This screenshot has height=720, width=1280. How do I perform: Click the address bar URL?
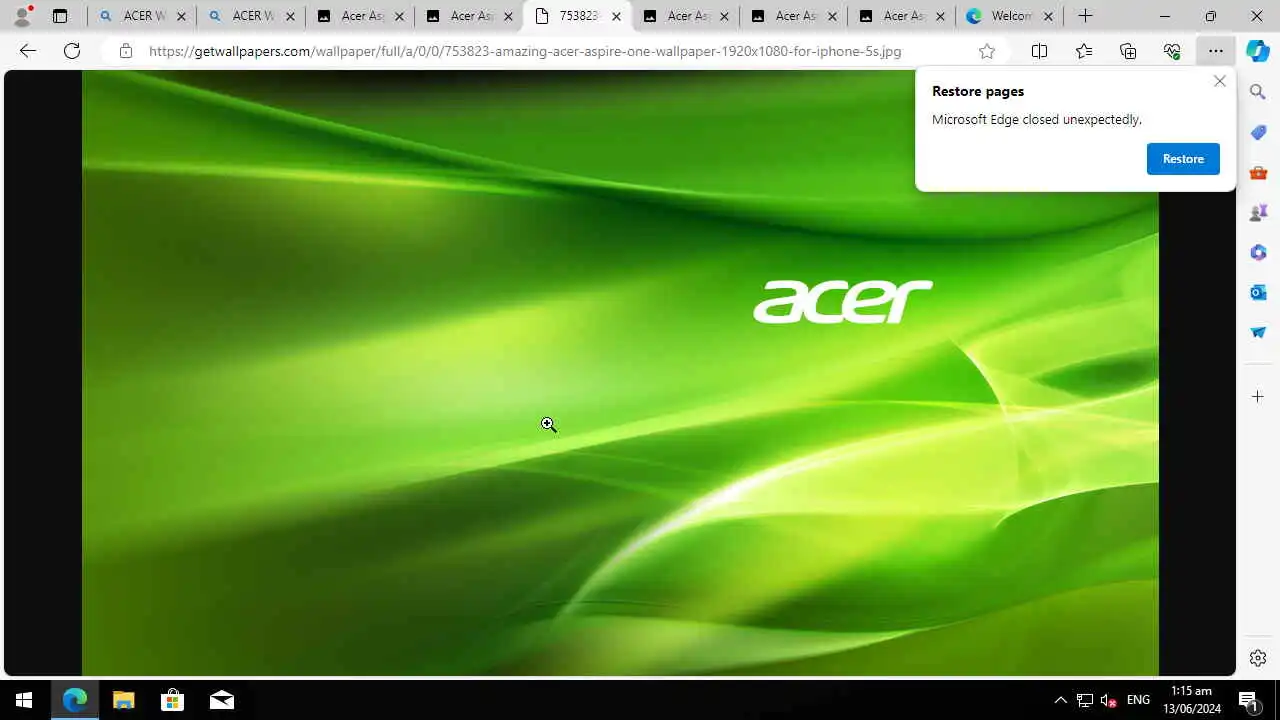click(525, 51)
